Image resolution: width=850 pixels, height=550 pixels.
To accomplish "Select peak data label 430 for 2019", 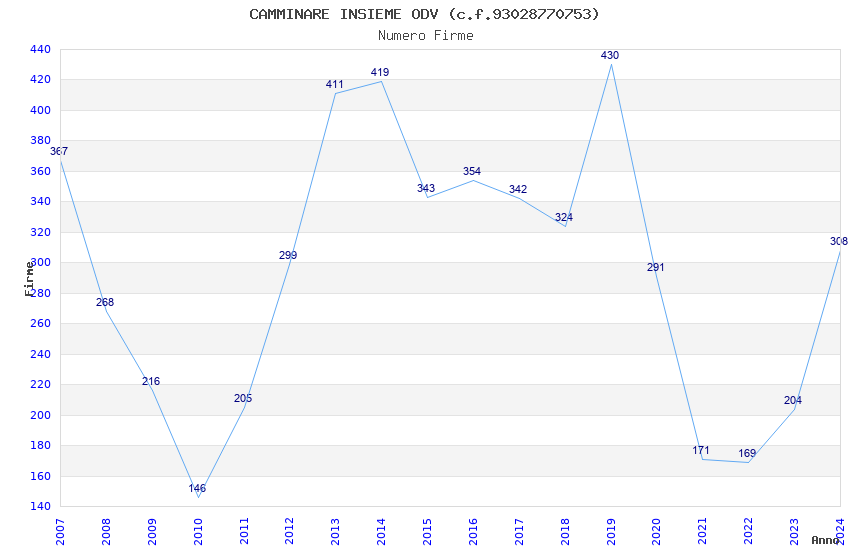I will pos(610,55).
